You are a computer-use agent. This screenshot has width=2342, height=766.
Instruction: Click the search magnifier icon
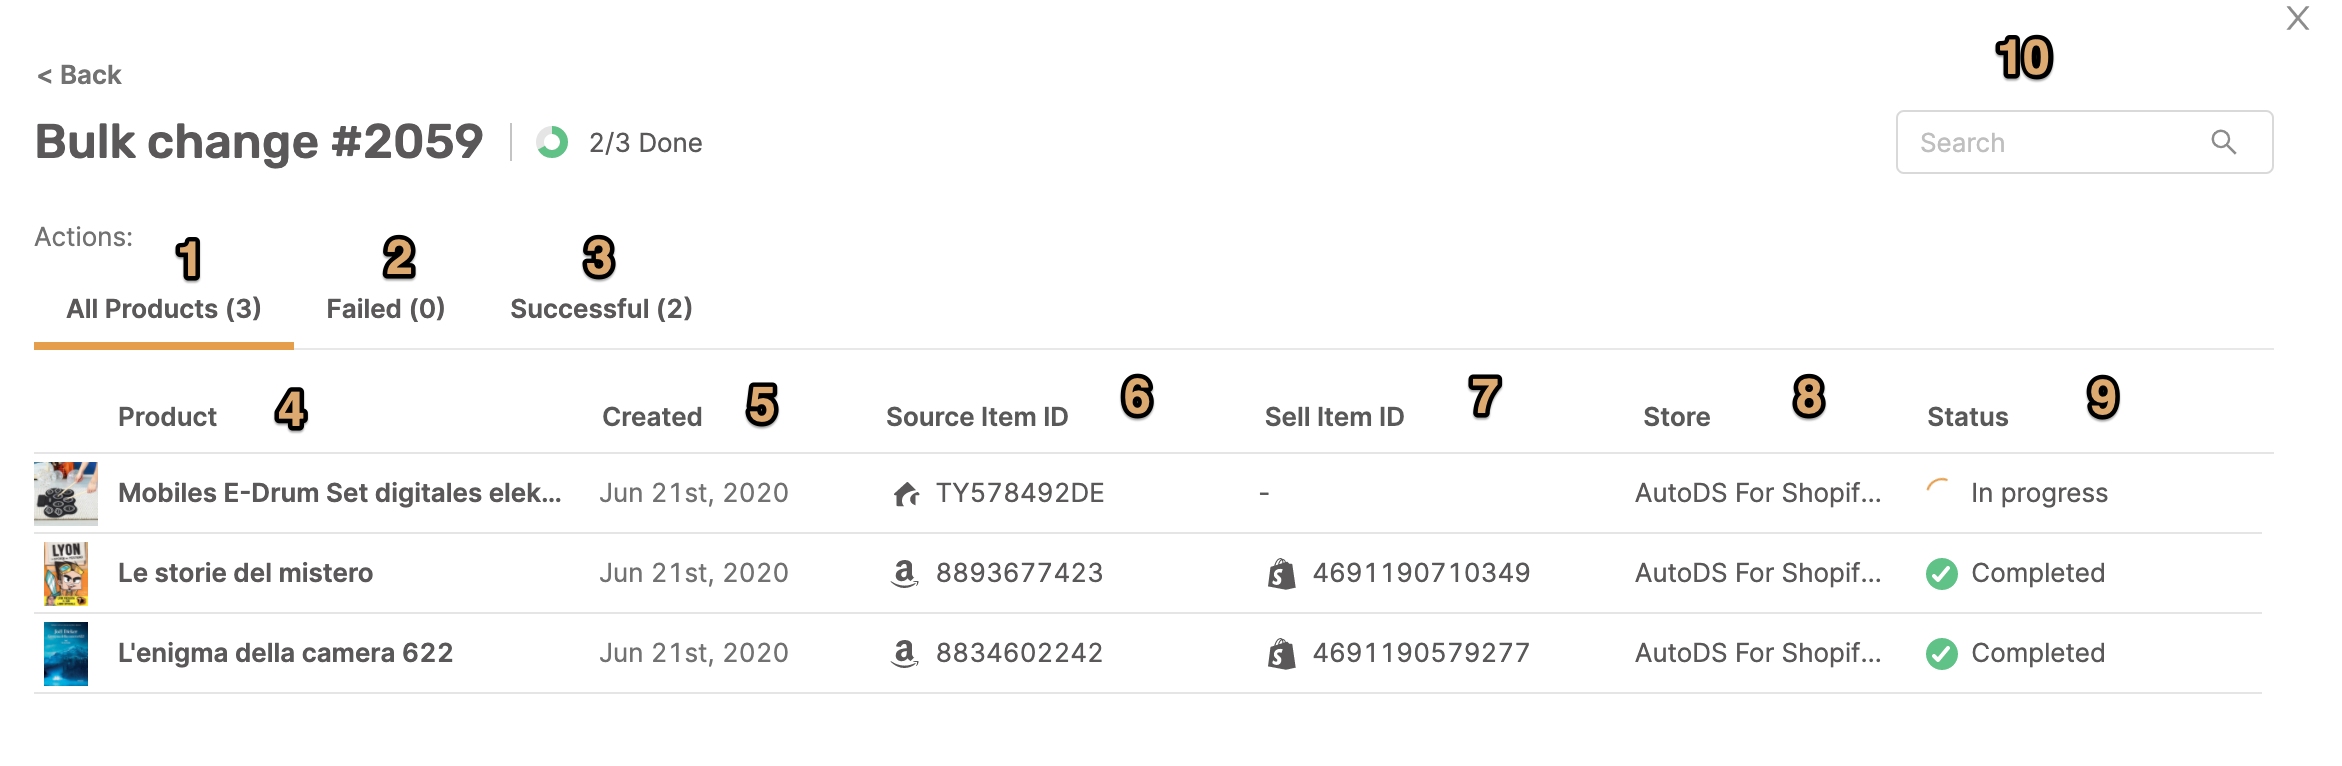[2223, 142]
